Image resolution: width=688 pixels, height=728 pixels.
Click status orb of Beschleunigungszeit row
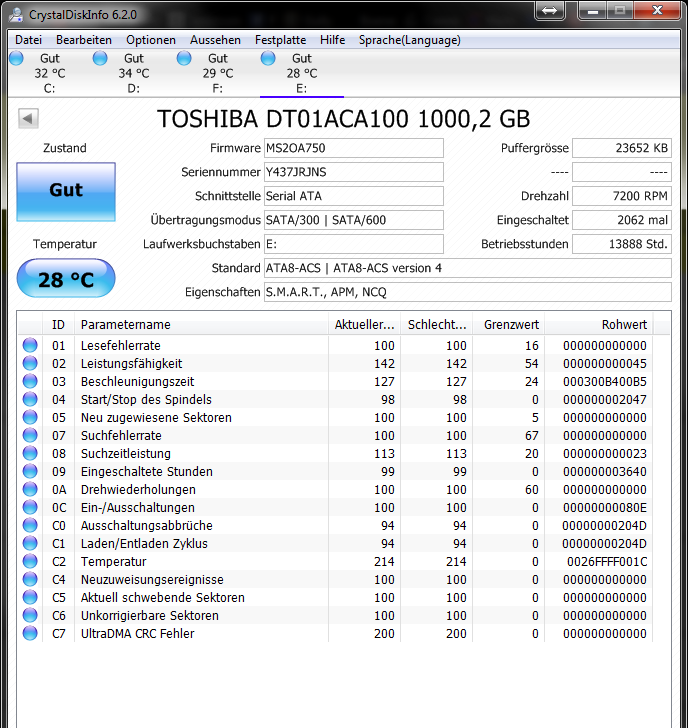[x=30, y=381]
